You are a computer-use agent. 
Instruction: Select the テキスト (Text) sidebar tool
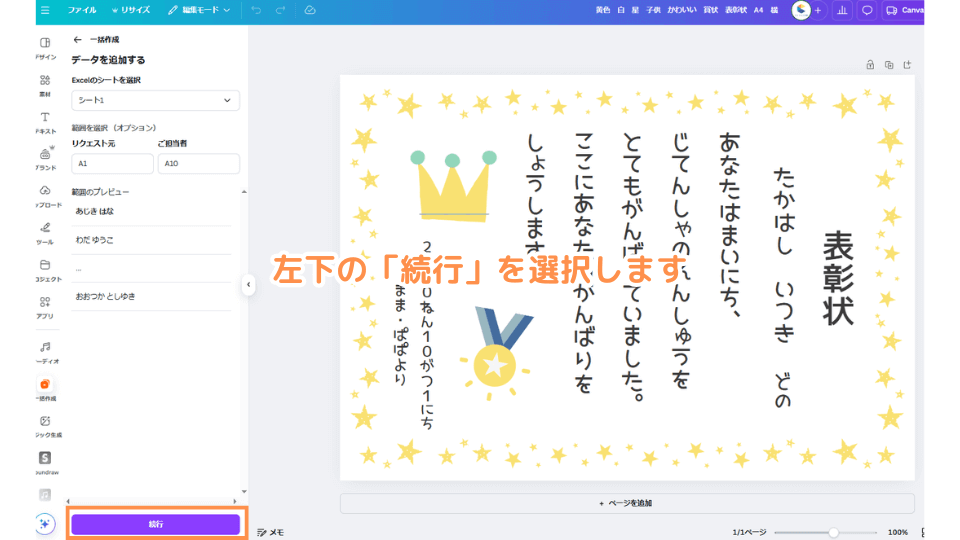45,122
